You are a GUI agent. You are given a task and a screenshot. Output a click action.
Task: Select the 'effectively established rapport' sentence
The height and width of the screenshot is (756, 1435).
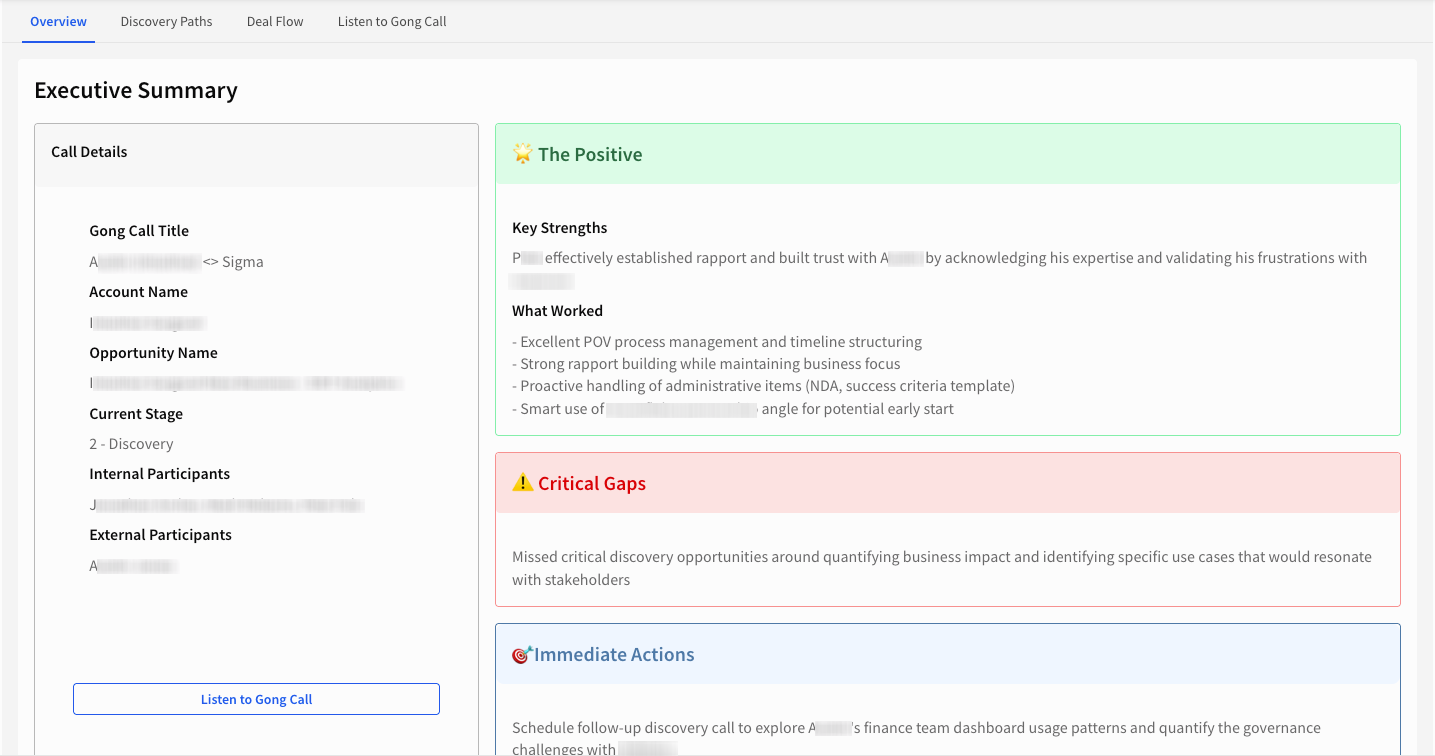click(939, 268)
